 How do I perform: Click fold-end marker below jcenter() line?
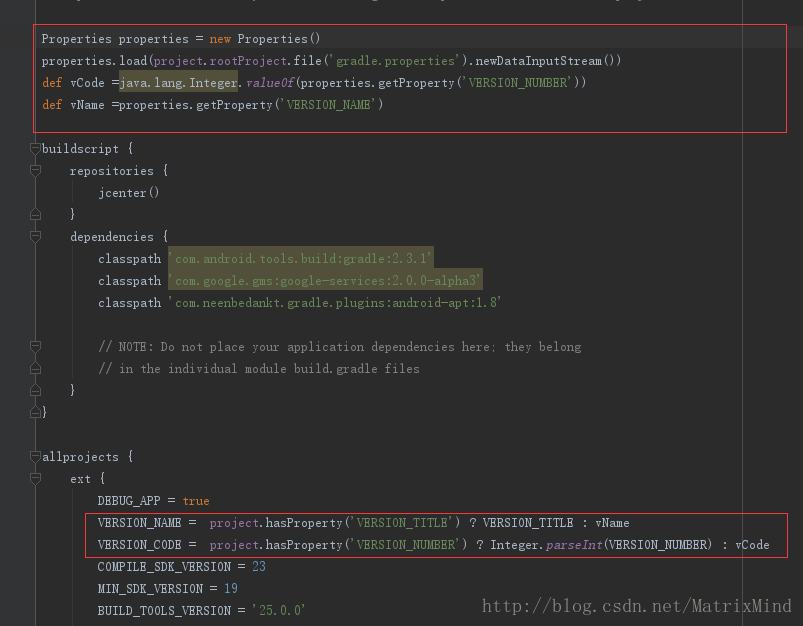pos(35,214)
